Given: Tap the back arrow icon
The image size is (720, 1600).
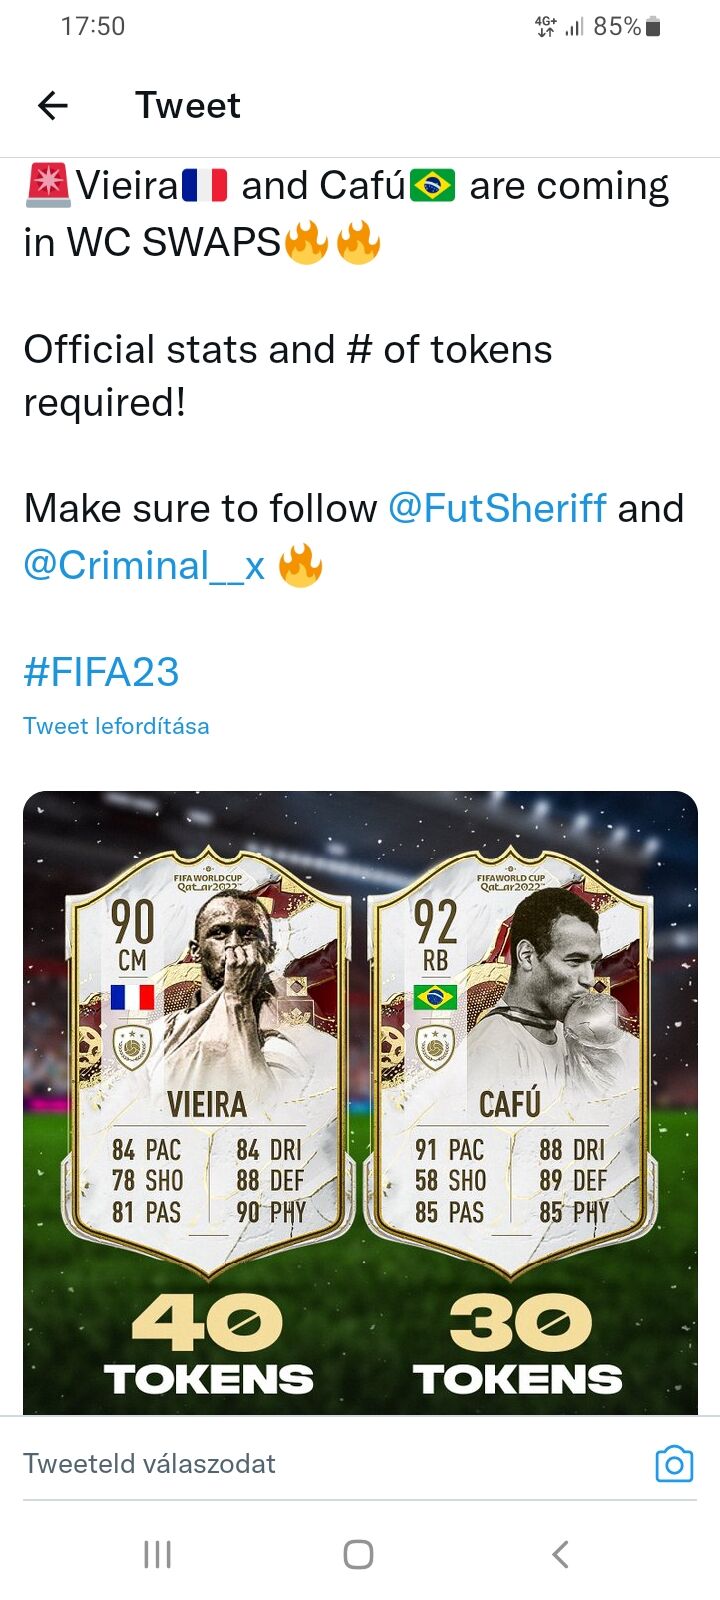Looking at the screenshot, I should [52, 105].
